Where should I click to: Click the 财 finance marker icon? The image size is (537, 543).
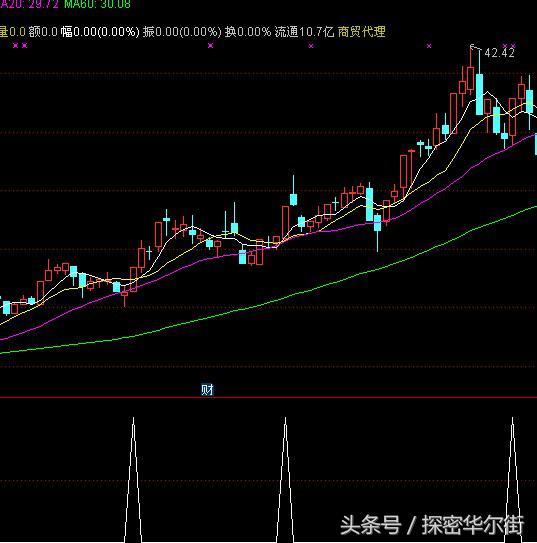click(207, 390)
